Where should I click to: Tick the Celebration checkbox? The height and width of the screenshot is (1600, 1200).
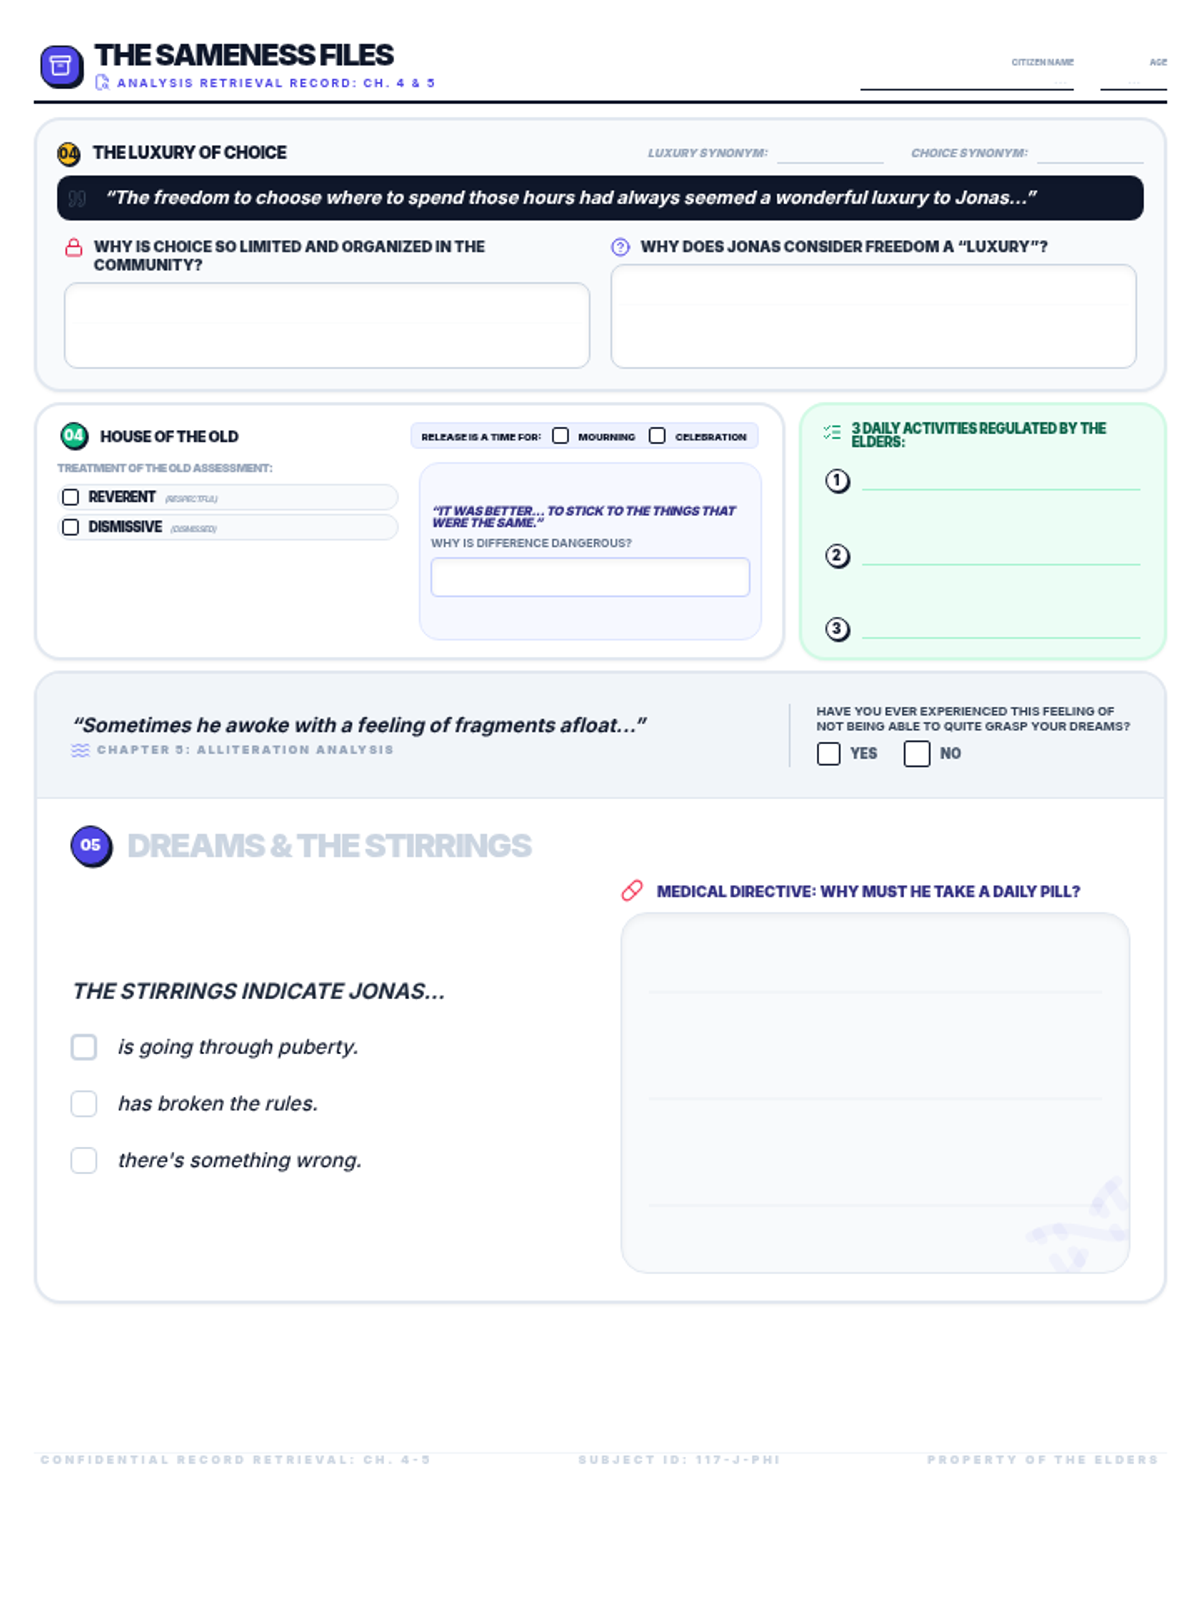coord(657,436)
